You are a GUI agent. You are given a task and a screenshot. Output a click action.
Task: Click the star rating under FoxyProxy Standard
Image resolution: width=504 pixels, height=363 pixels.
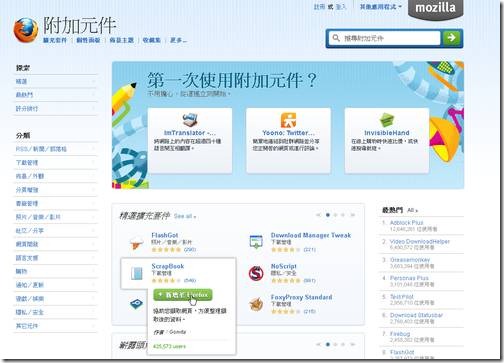pos(286,312)
